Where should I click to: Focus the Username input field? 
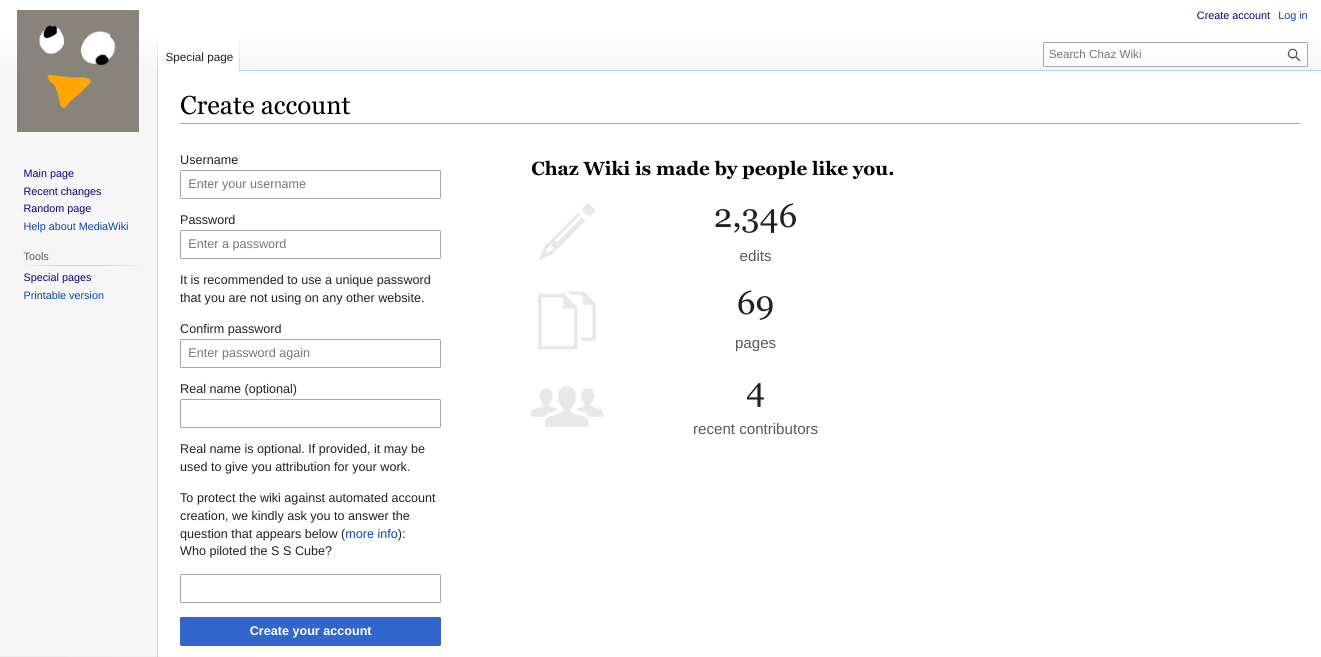point(310,184)
